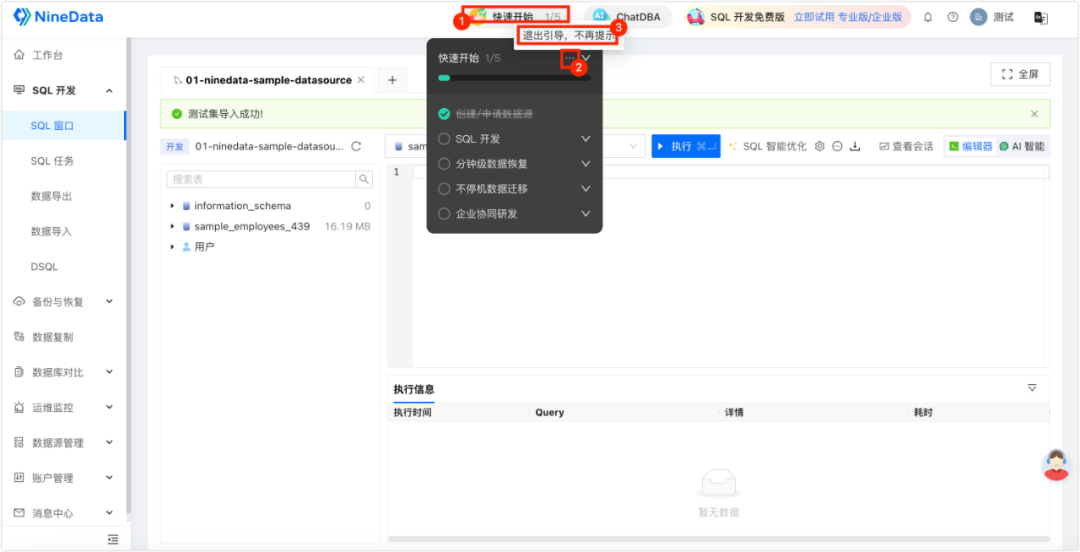Click in the 搜索表 search field

tap(261, 179)
